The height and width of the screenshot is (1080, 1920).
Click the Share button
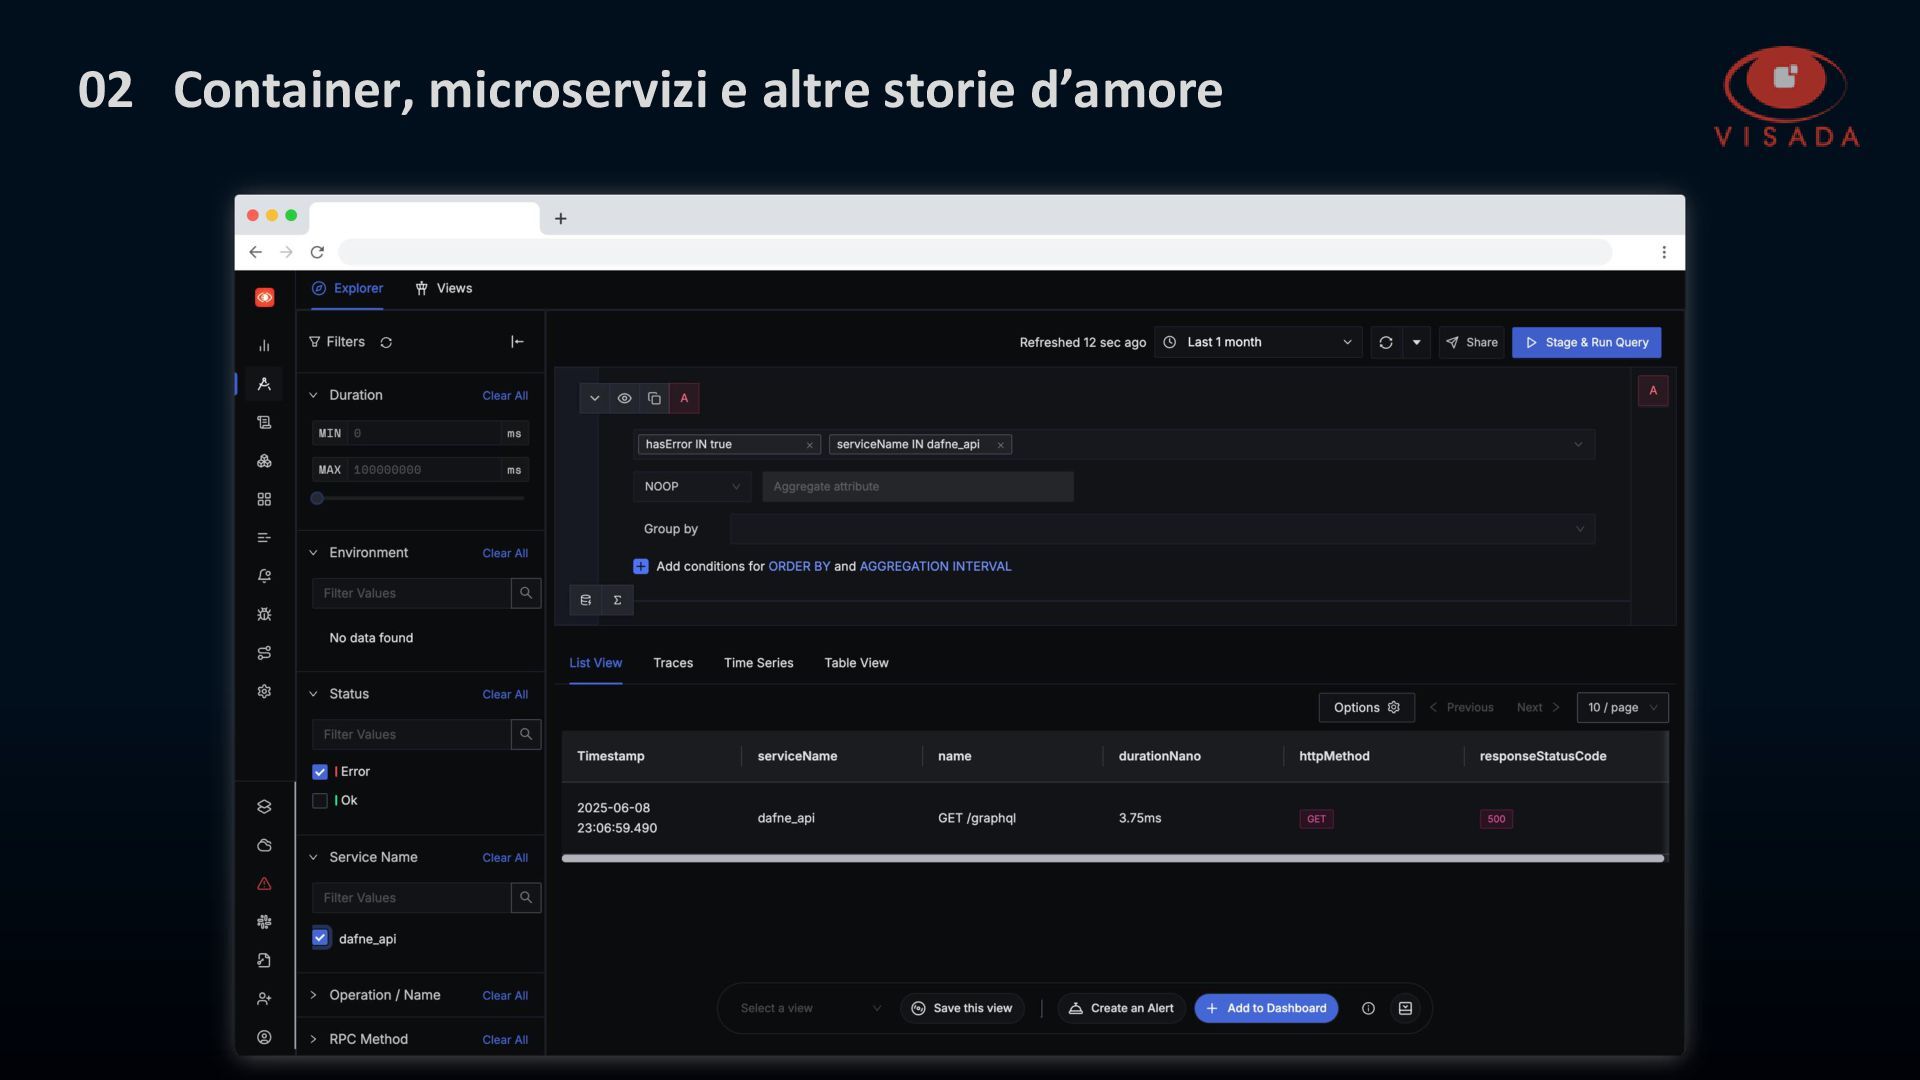click(x=1471, y=342)
